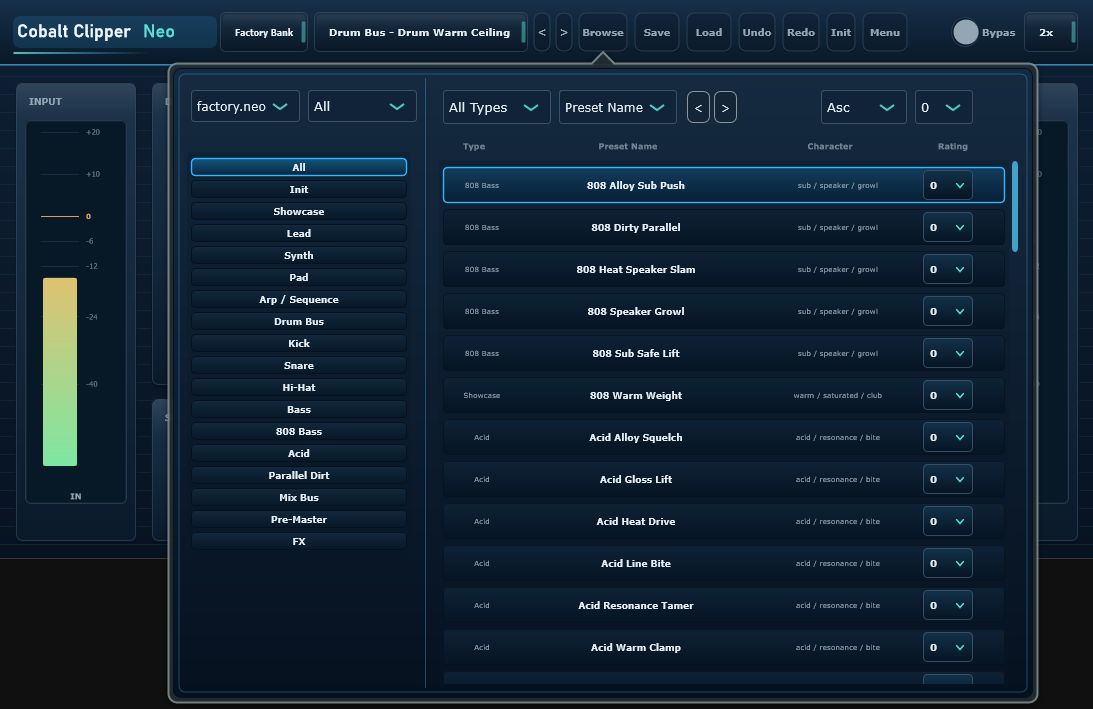Set rating for 808 Warm Weight

tap(947, 395)
